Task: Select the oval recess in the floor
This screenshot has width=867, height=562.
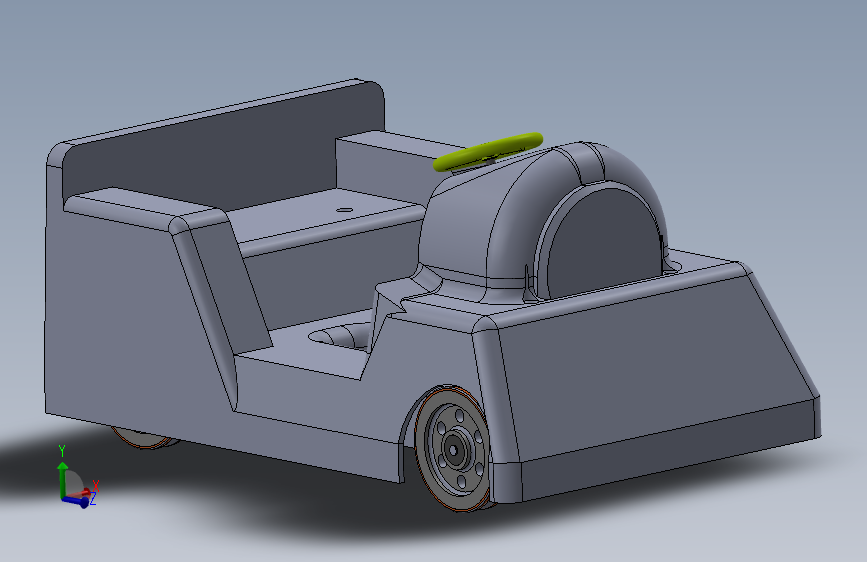Action: coord(342,336)
